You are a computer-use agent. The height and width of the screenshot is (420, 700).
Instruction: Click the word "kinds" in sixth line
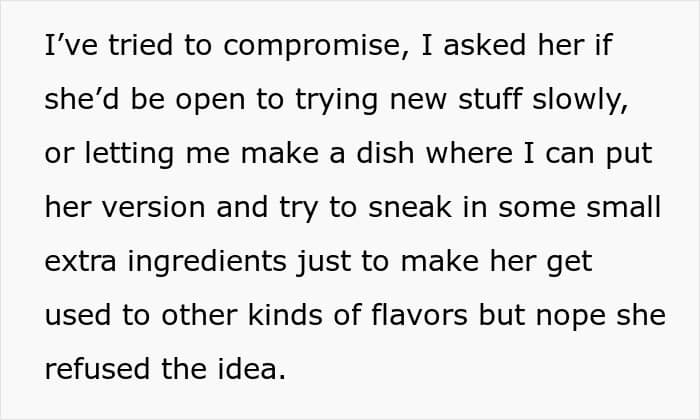click(284, 316)
